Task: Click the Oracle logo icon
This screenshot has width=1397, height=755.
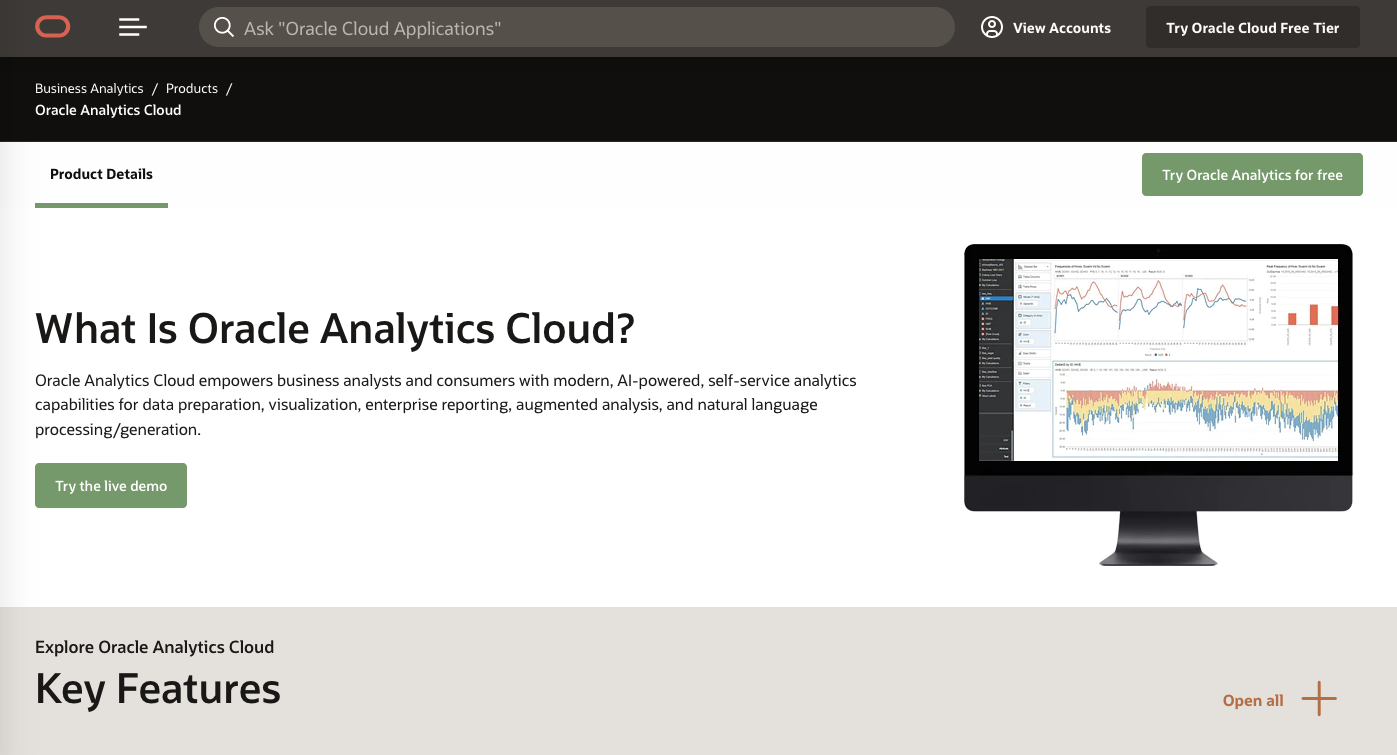Action: pyautogui.click(x=53, y=27)
